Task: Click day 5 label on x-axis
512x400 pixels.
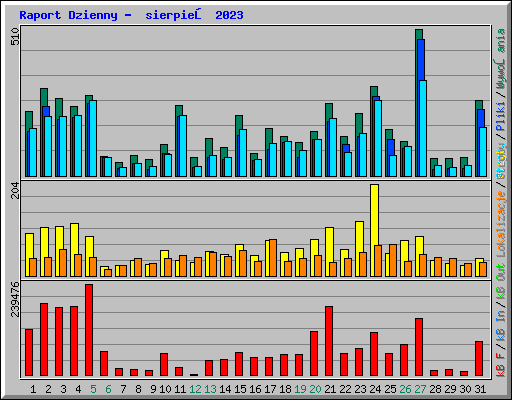Action: click(x=93, y=389)
